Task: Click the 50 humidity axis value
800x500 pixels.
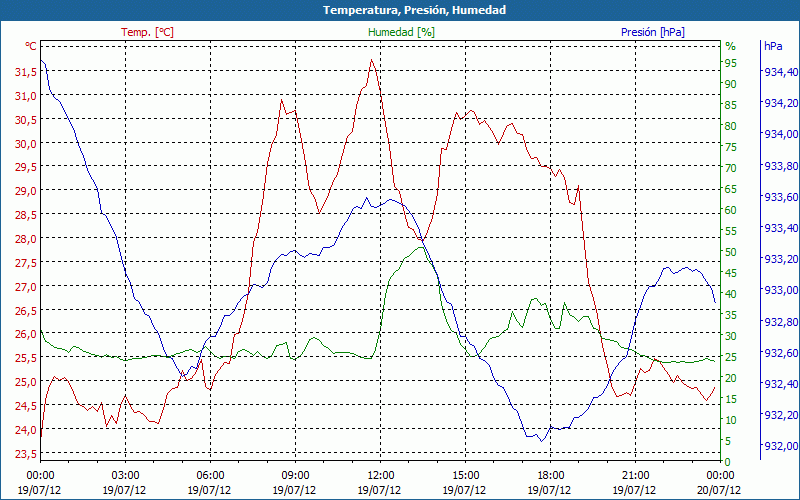Action: pyautogui.click(x=731, y=252)
